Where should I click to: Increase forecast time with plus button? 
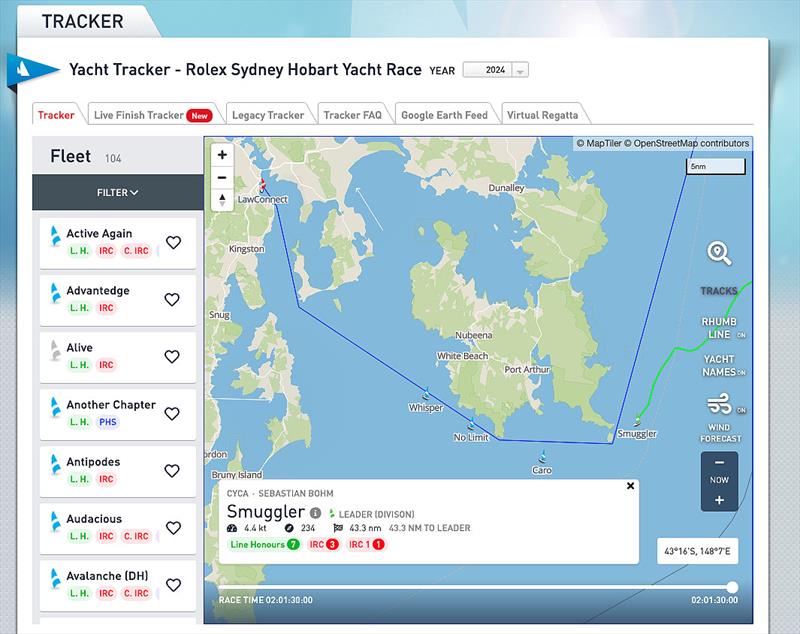pos(719,500)
